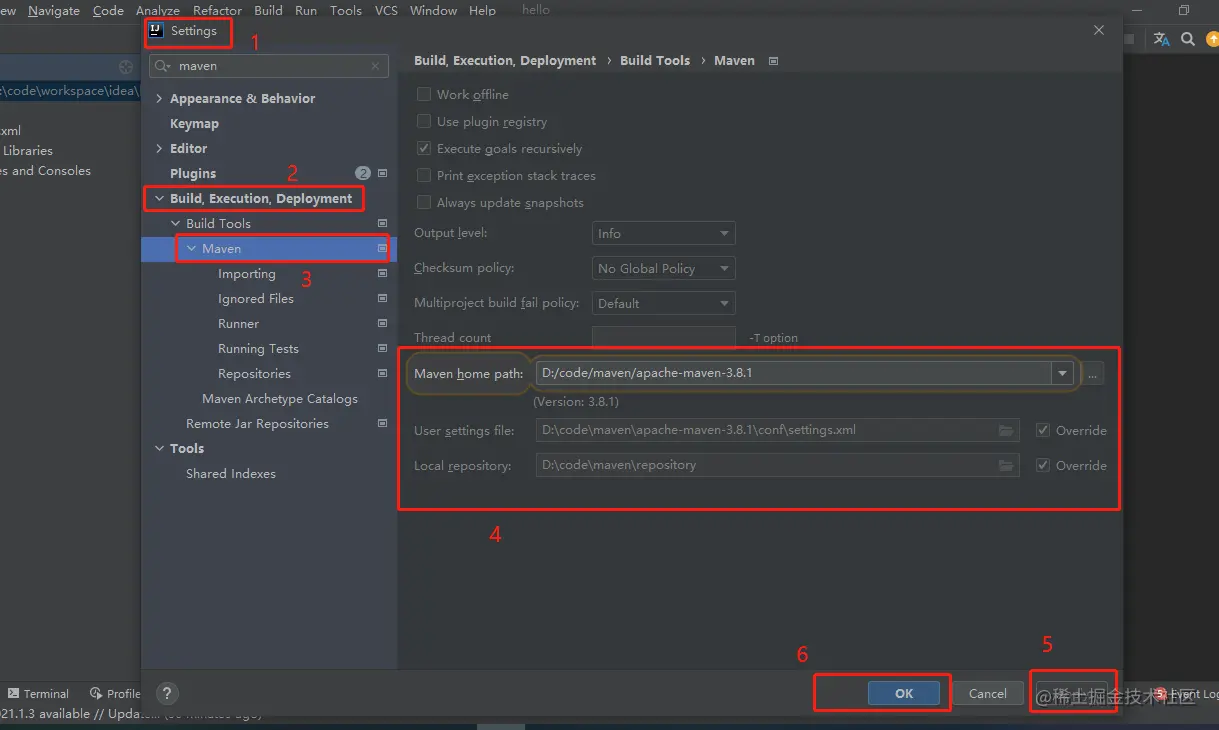Click Build Tools in breadcrumb

[655, 60]
